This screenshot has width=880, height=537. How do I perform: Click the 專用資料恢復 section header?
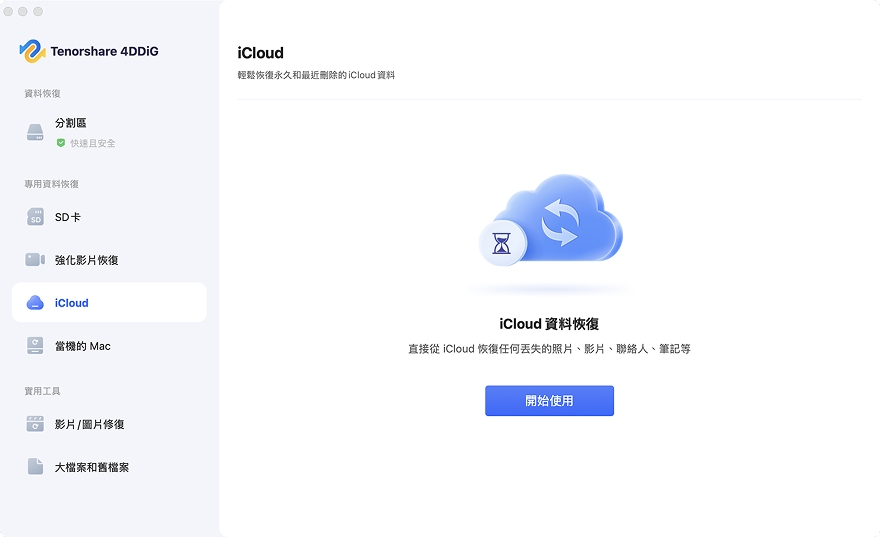click(51, 183)
